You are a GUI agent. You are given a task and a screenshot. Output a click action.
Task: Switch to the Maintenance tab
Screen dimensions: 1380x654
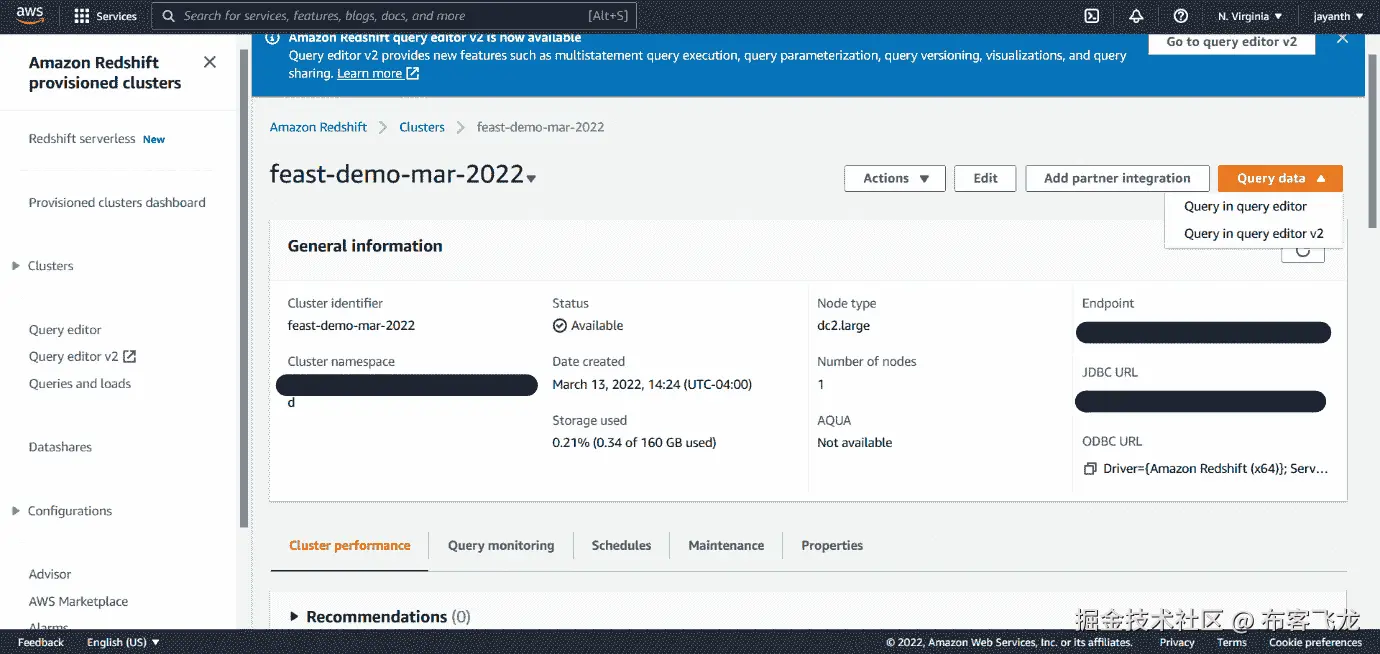726,546
